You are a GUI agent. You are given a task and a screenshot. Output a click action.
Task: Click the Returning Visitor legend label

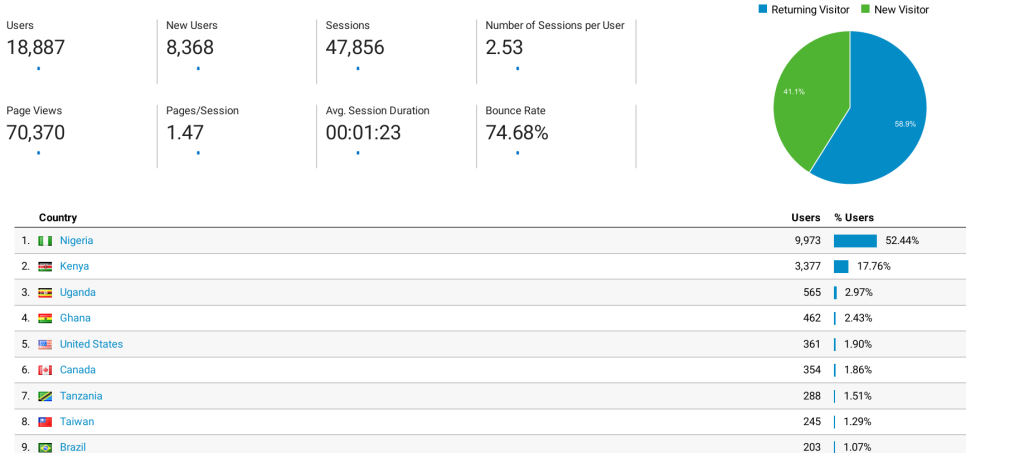pyautogui.click(x=810, y=10)
